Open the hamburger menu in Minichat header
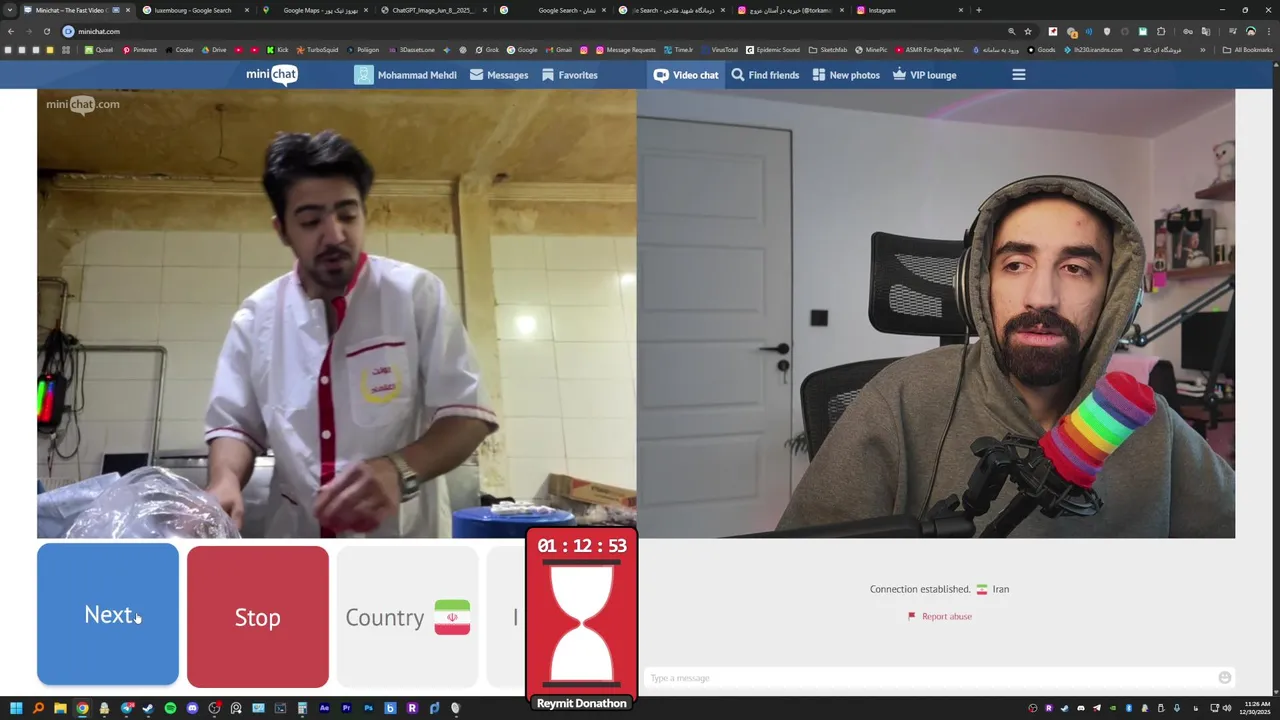1280x720 pixels. pyautogui.click(x=1019, y=75)
